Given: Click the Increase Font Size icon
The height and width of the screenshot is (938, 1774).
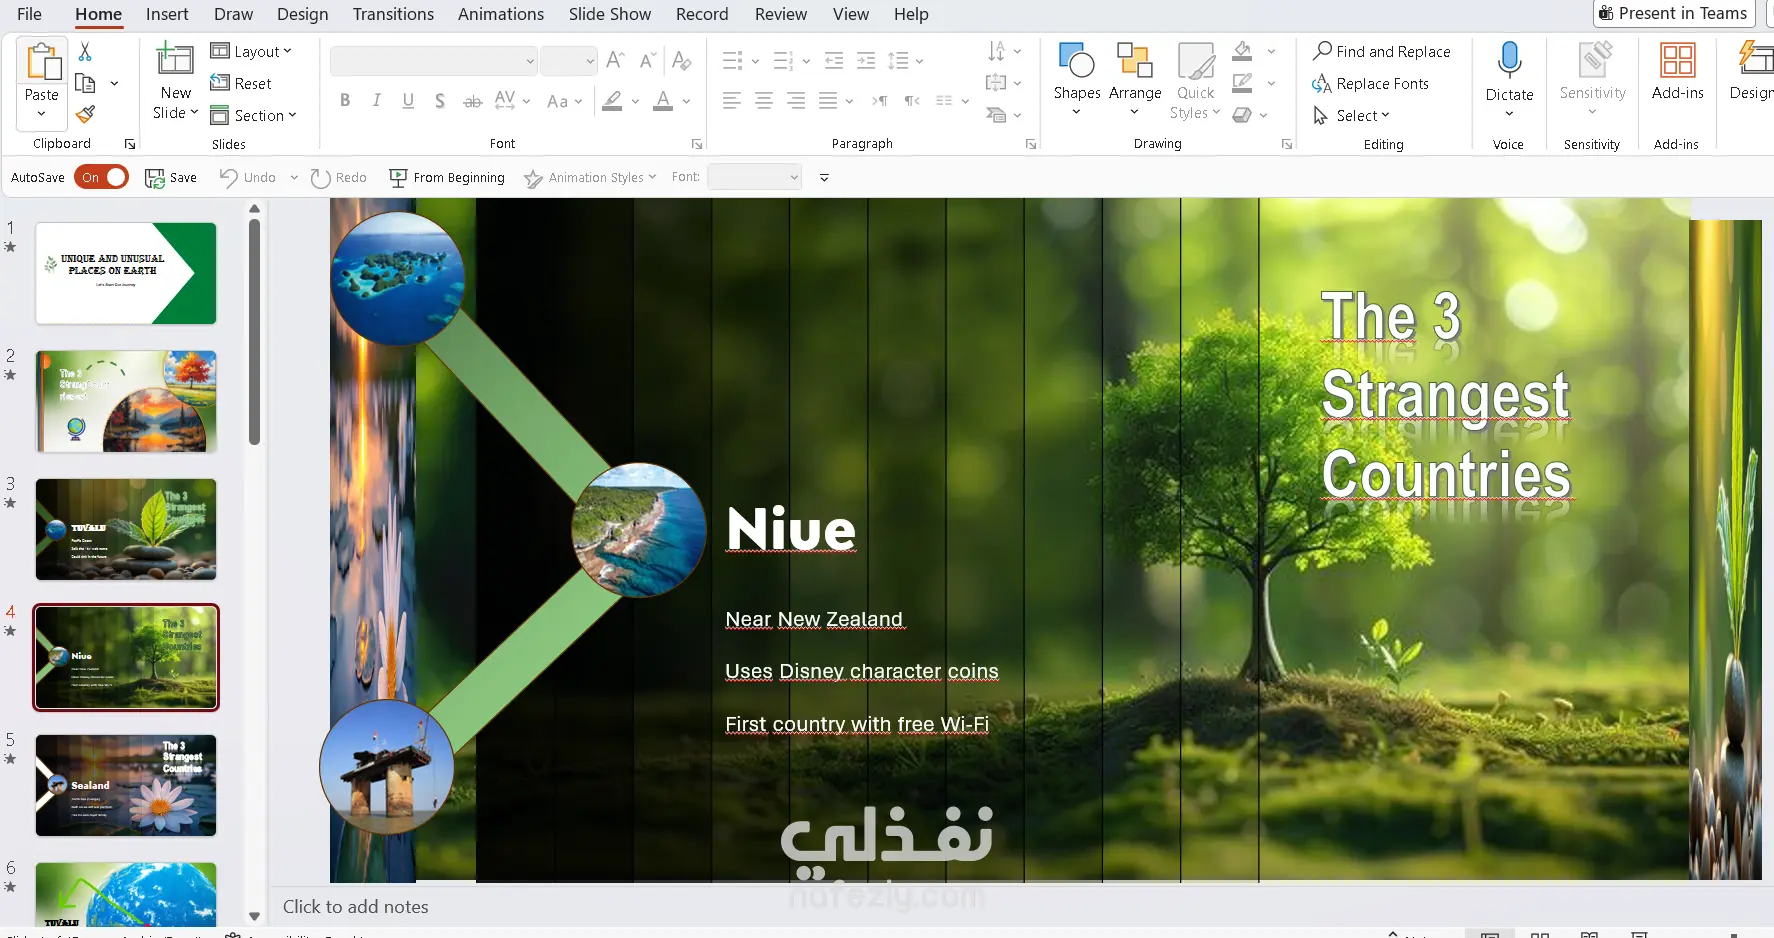Looking at the screenshot, I should pyautogui.click(x=615, y=61).
